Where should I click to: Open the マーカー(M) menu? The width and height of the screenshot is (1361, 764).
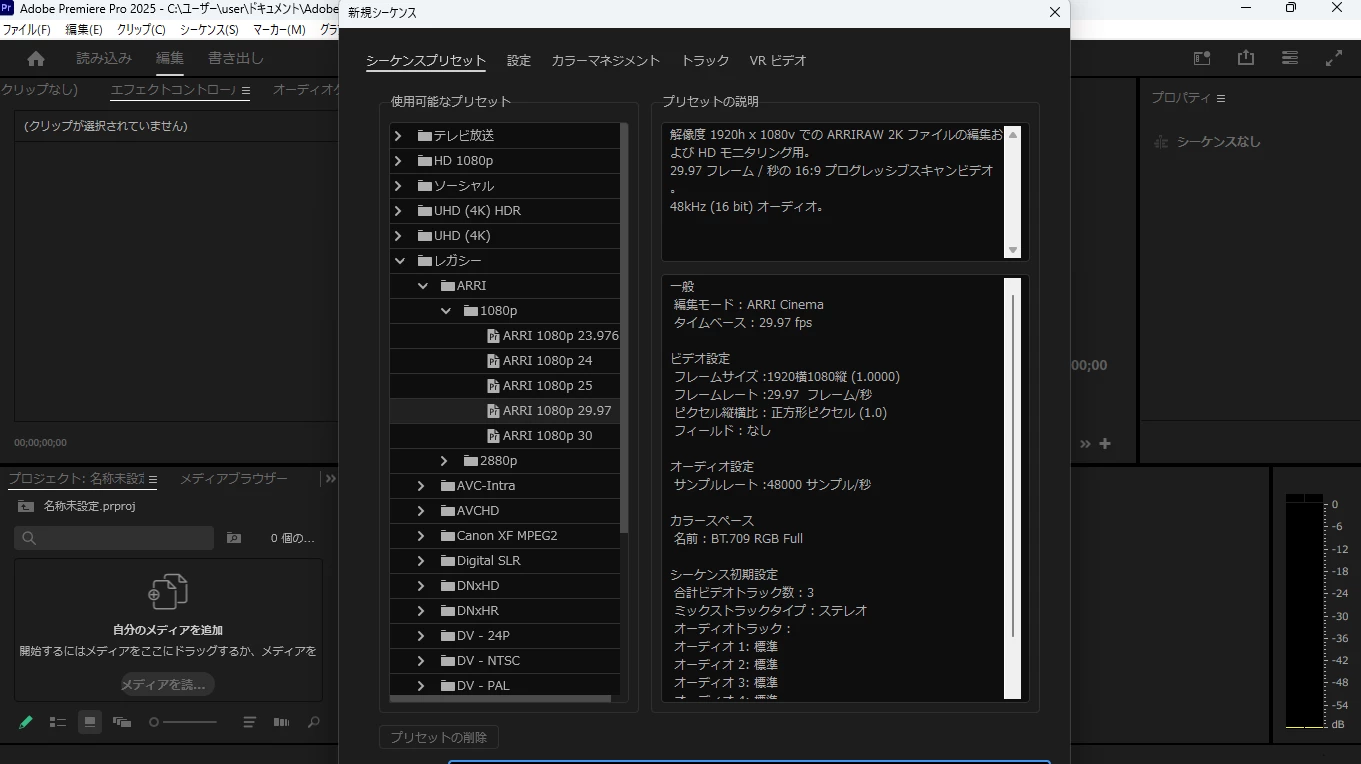279,30
